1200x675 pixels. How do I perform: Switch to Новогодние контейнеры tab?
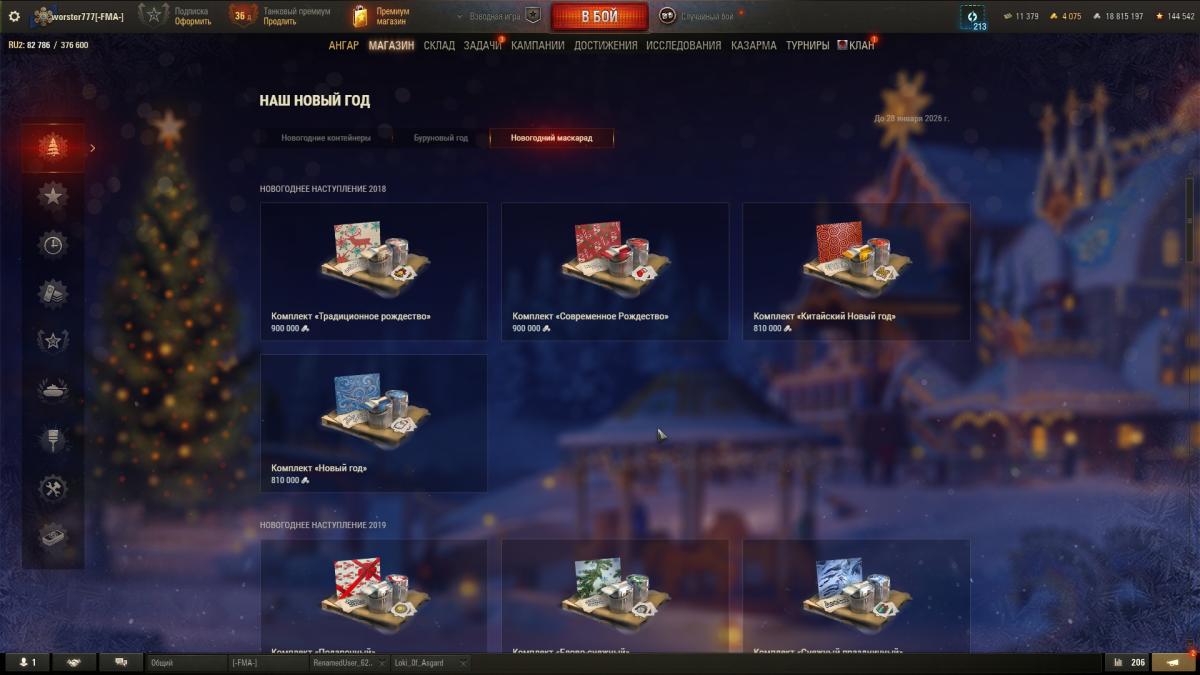click(x=326, y=138)
